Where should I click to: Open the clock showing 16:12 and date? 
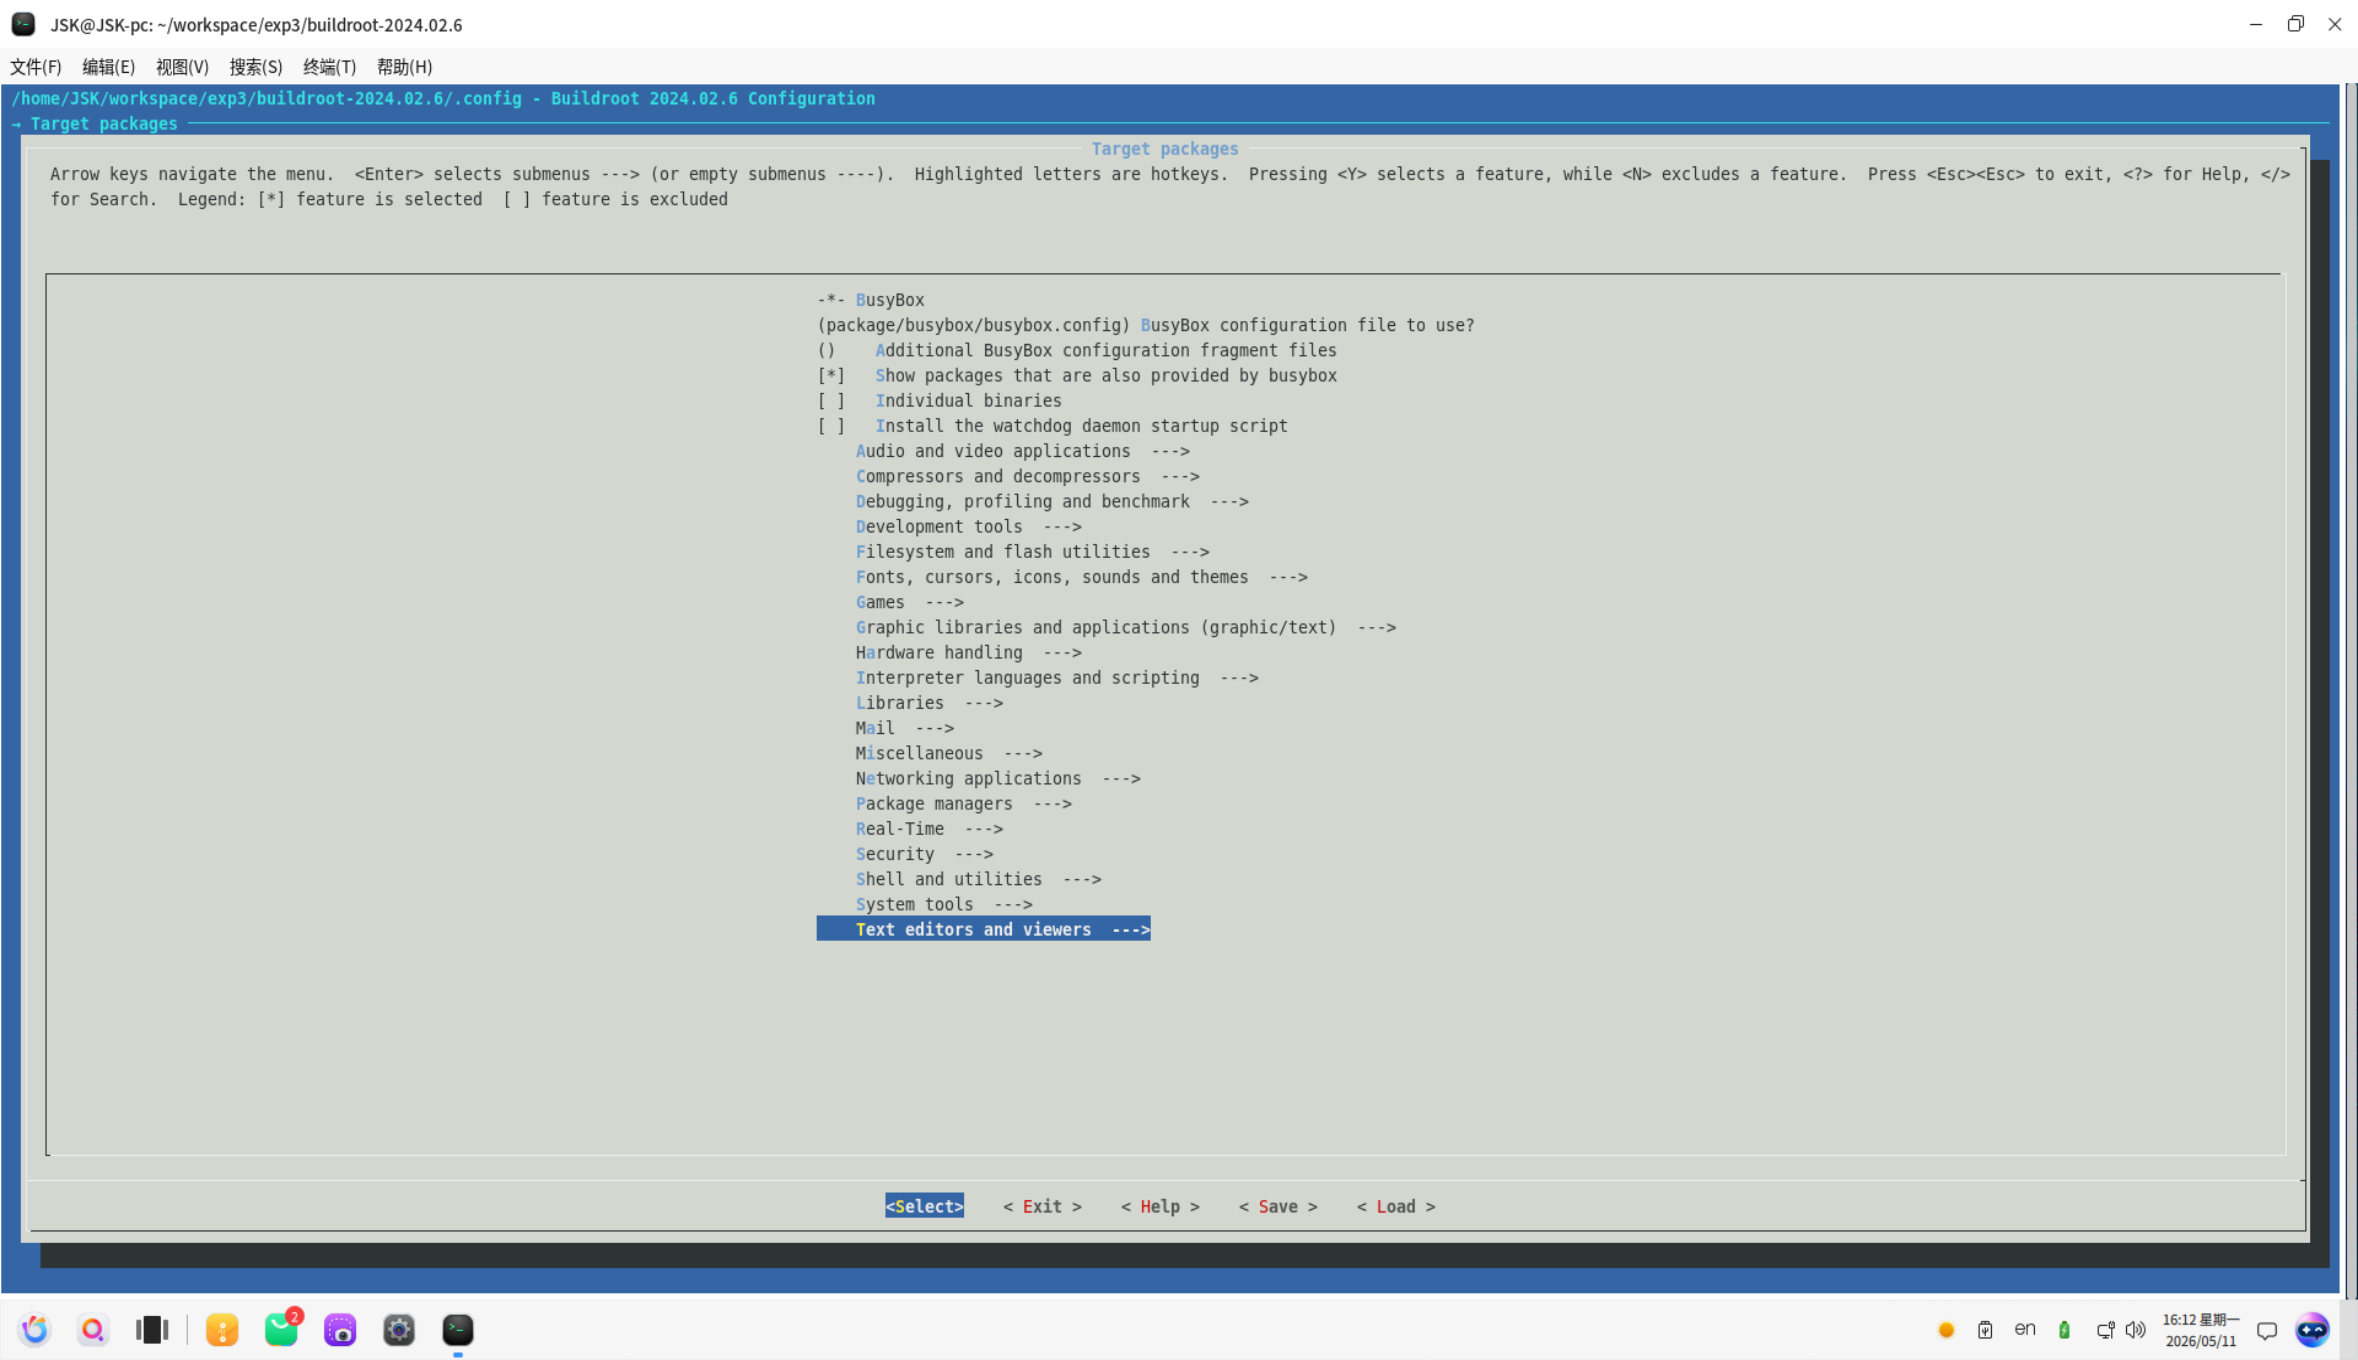coord(2200,1330)
